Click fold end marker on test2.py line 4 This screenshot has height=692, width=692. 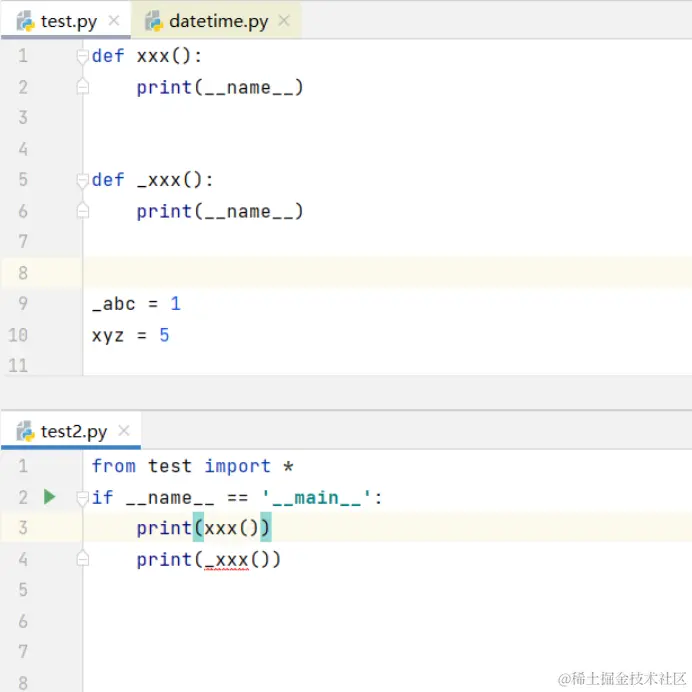pyautogui.click(x=83, y=559)
